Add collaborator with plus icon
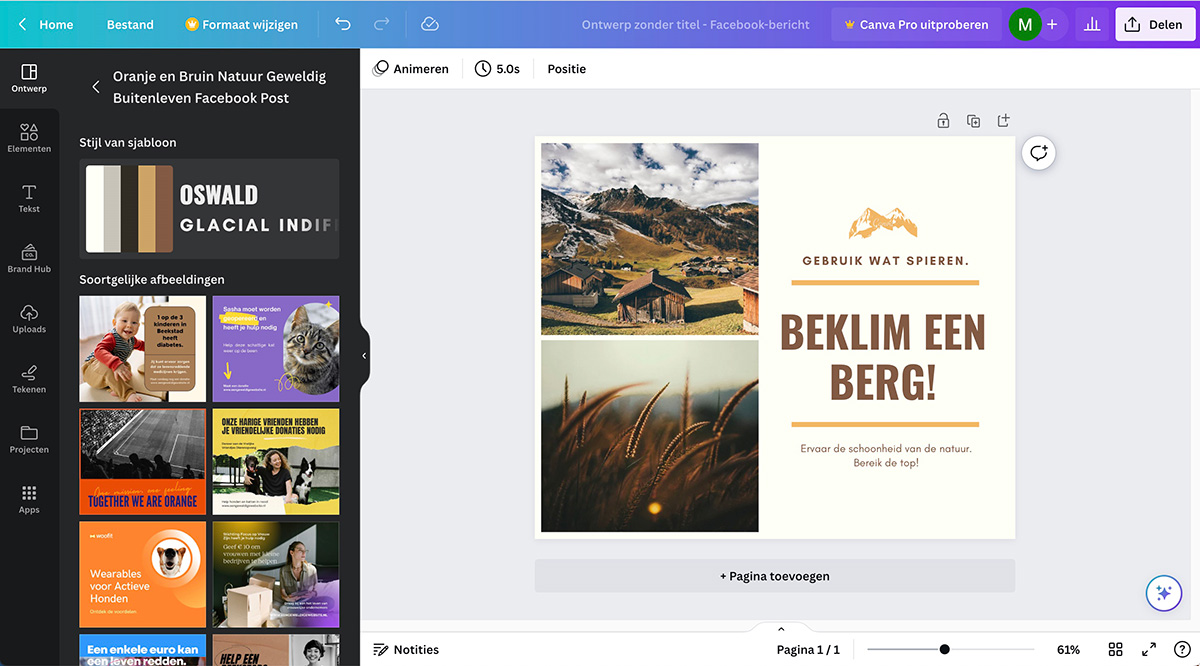 coord(1052,24)
